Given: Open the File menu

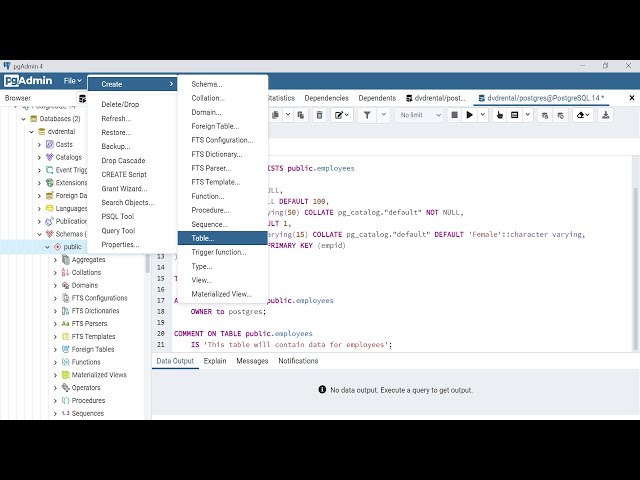Looking at the screenshot, I should pyautogui.click(x=72, y=81).
